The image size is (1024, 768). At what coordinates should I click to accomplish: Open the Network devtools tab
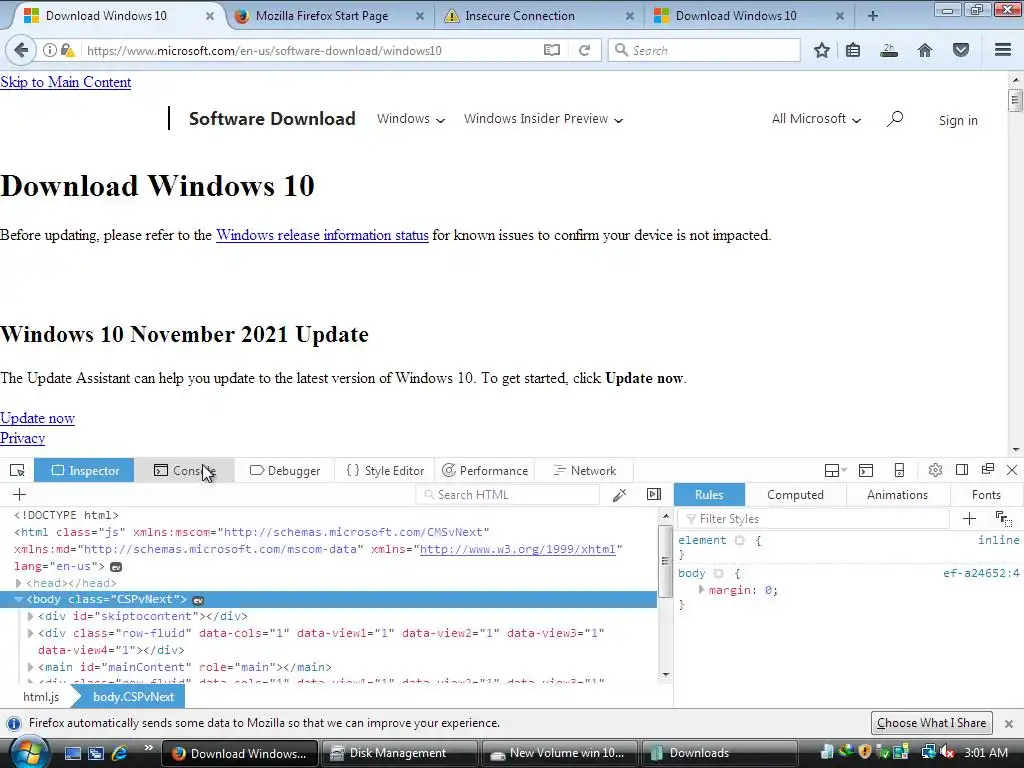584,470
